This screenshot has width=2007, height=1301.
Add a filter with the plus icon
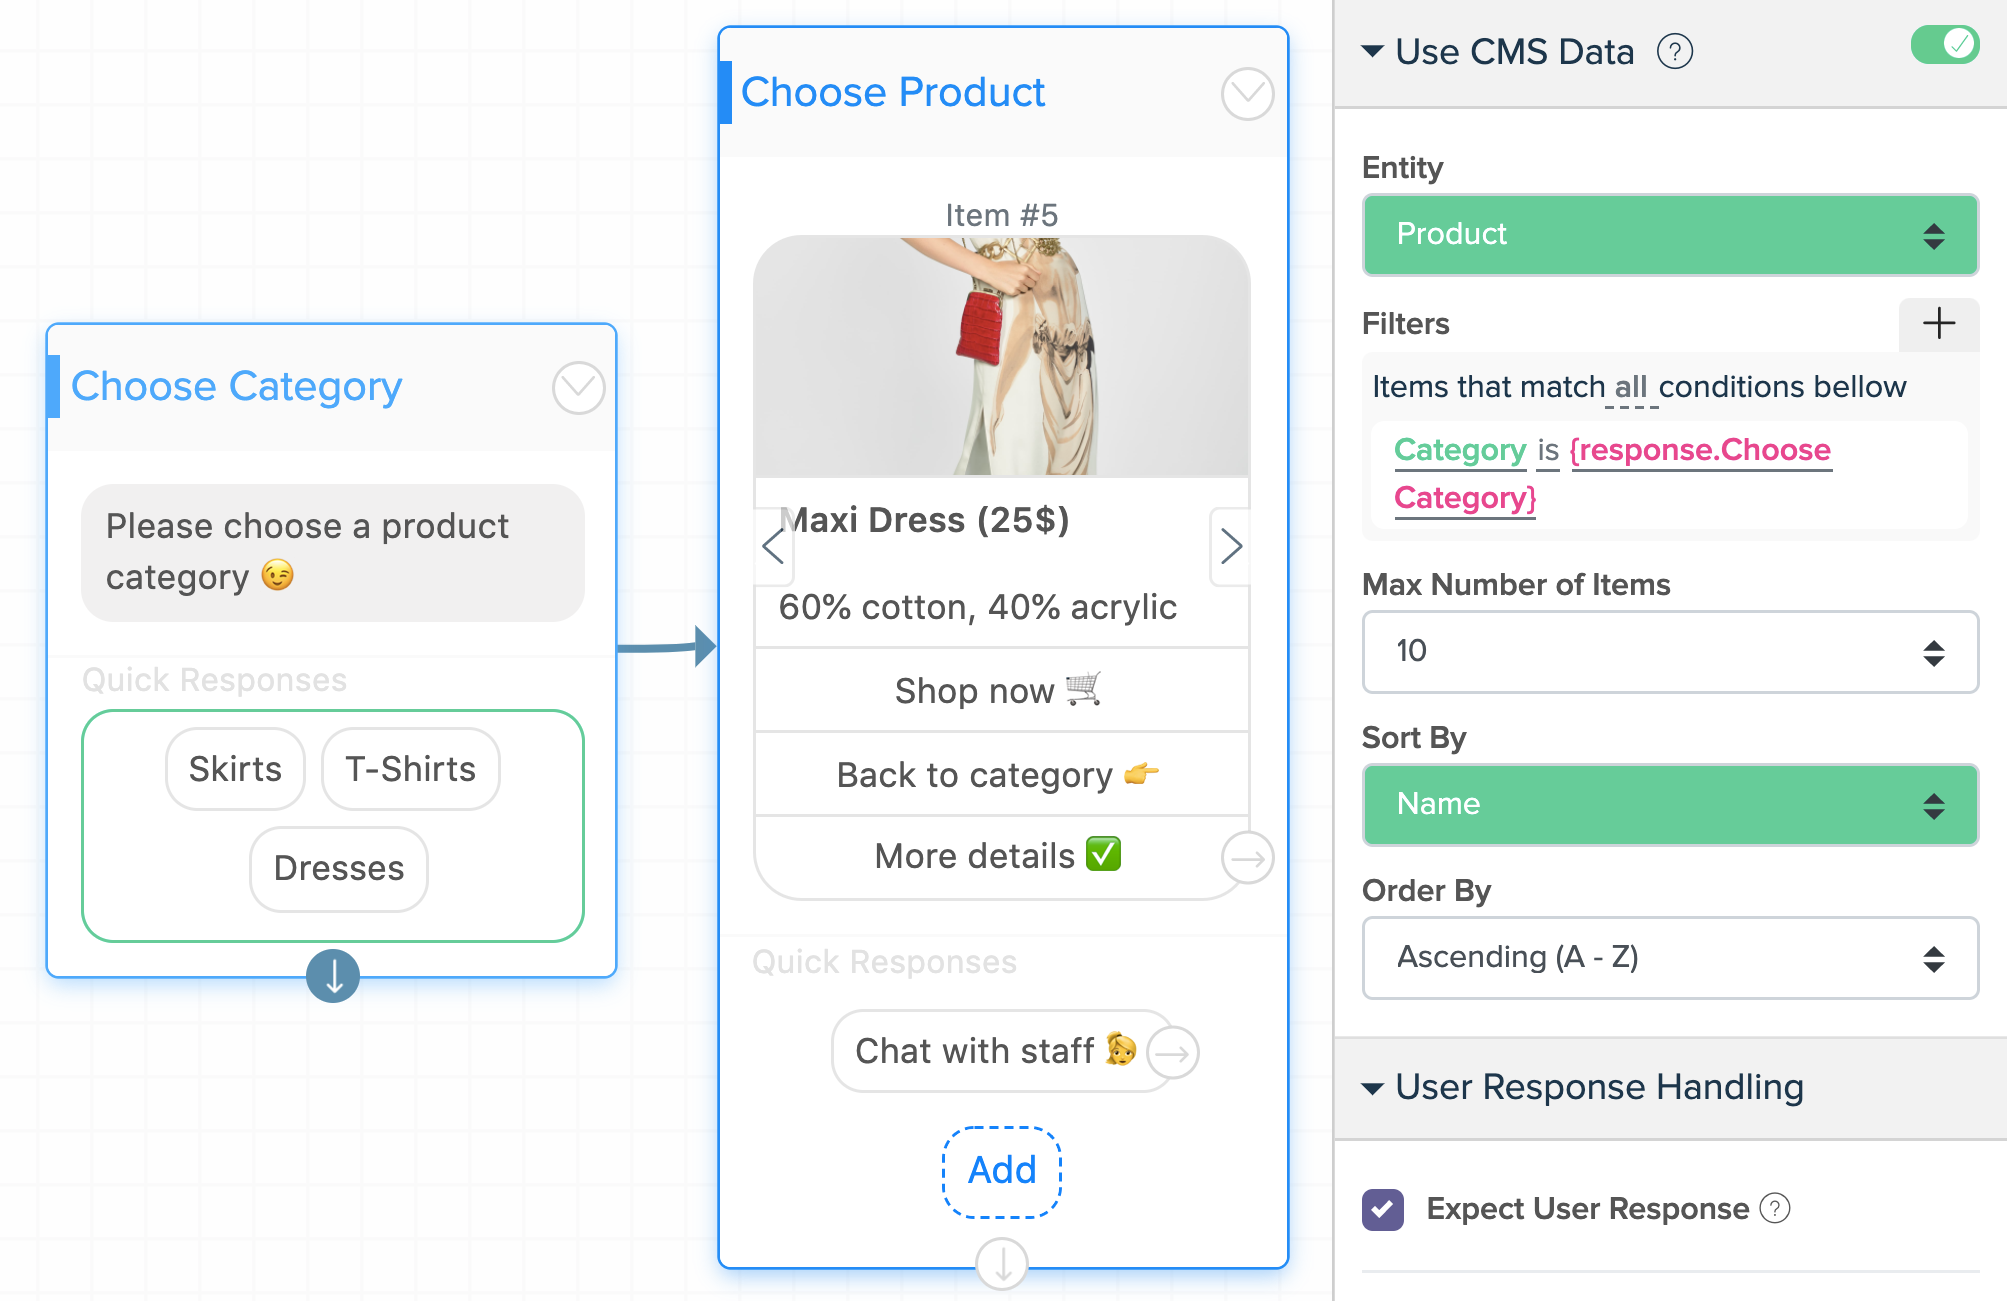tap(1938, 323)
